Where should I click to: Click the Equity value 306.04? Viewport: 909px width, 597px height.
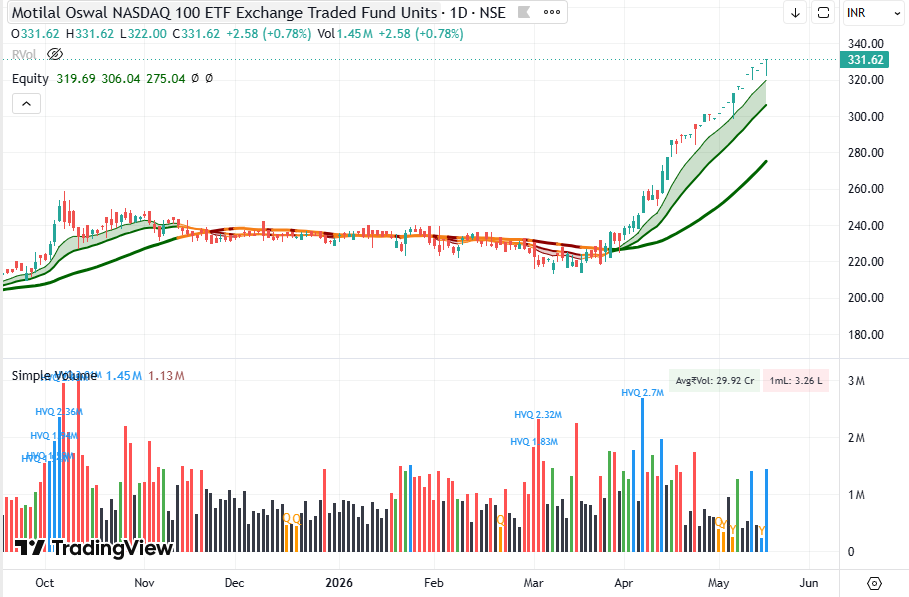[121, 78]
